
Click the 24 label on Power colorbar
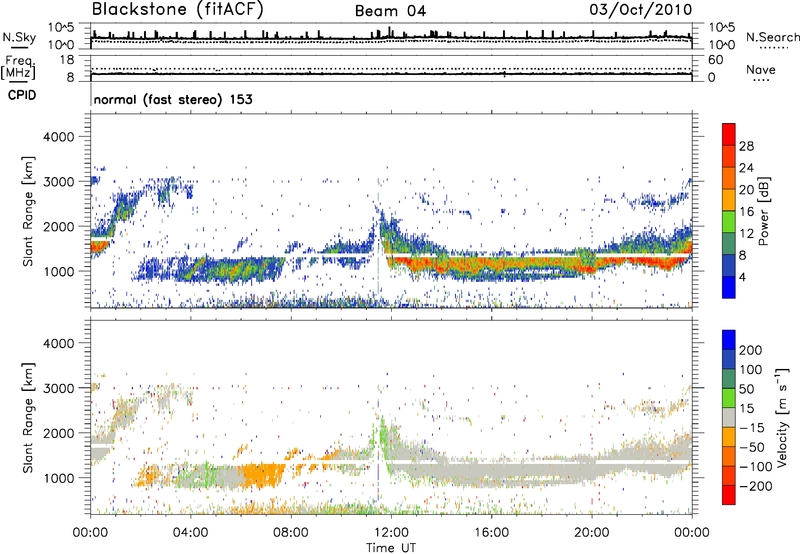746,168
